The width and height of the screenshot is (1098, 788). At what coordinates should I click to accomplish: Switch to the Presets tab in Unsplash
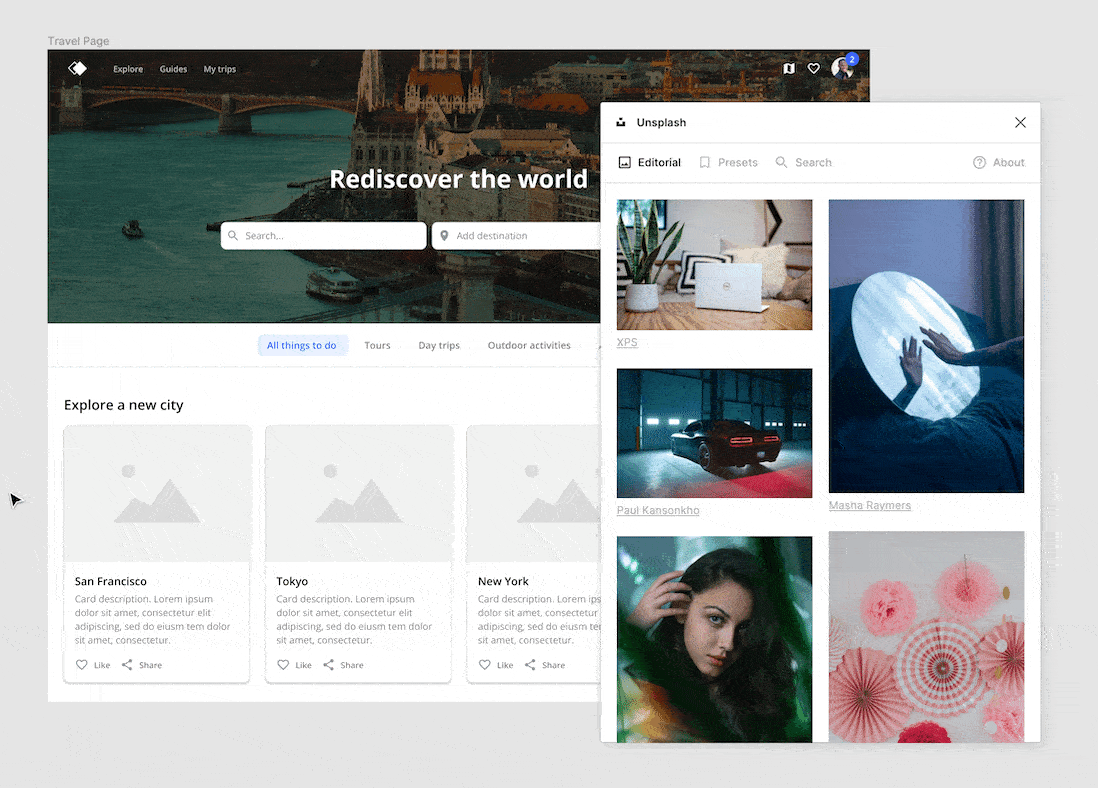728,163
